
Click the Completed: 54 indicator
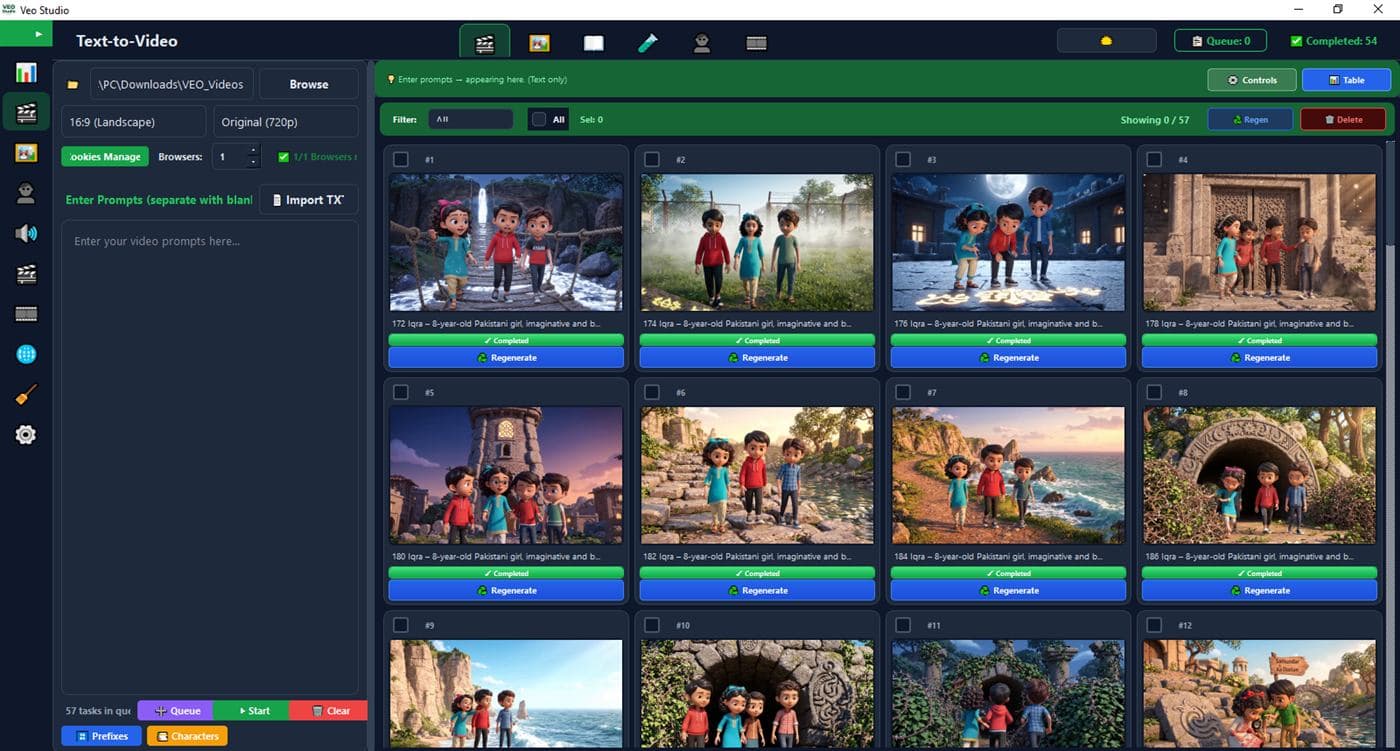click(x=1334, y=41)
